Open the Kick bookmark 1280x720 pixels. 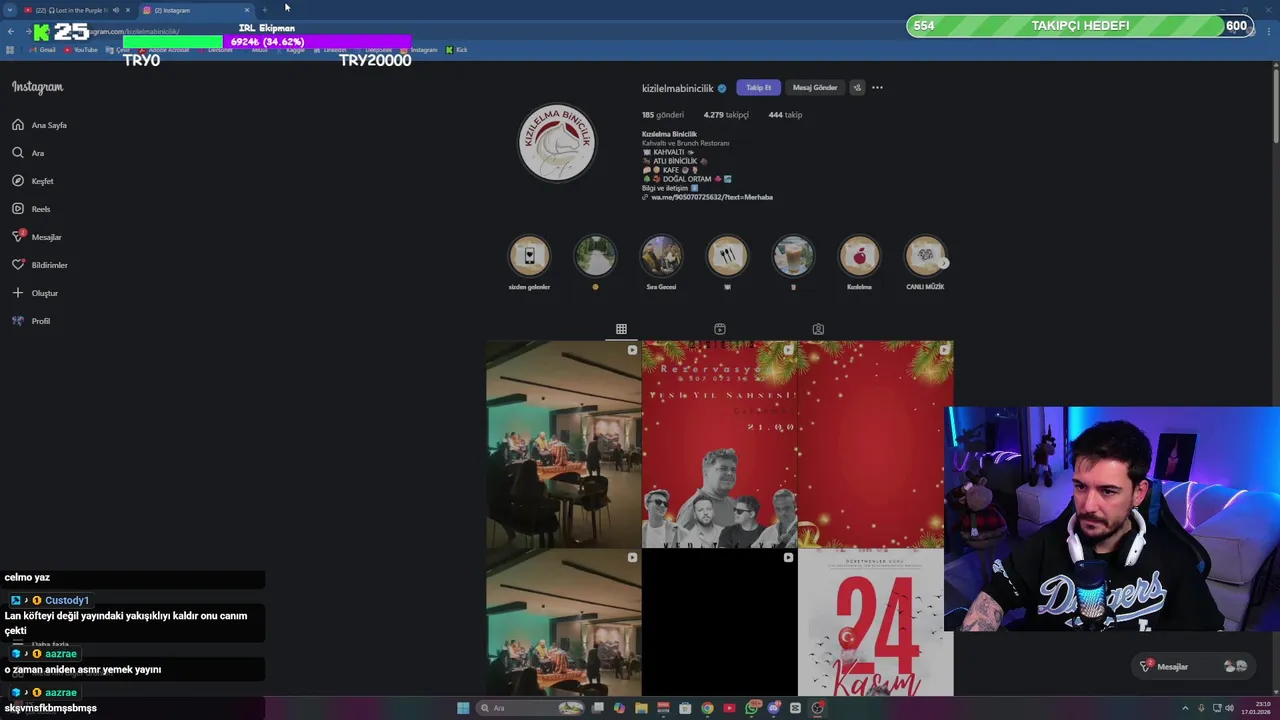(x=457, y=50)
